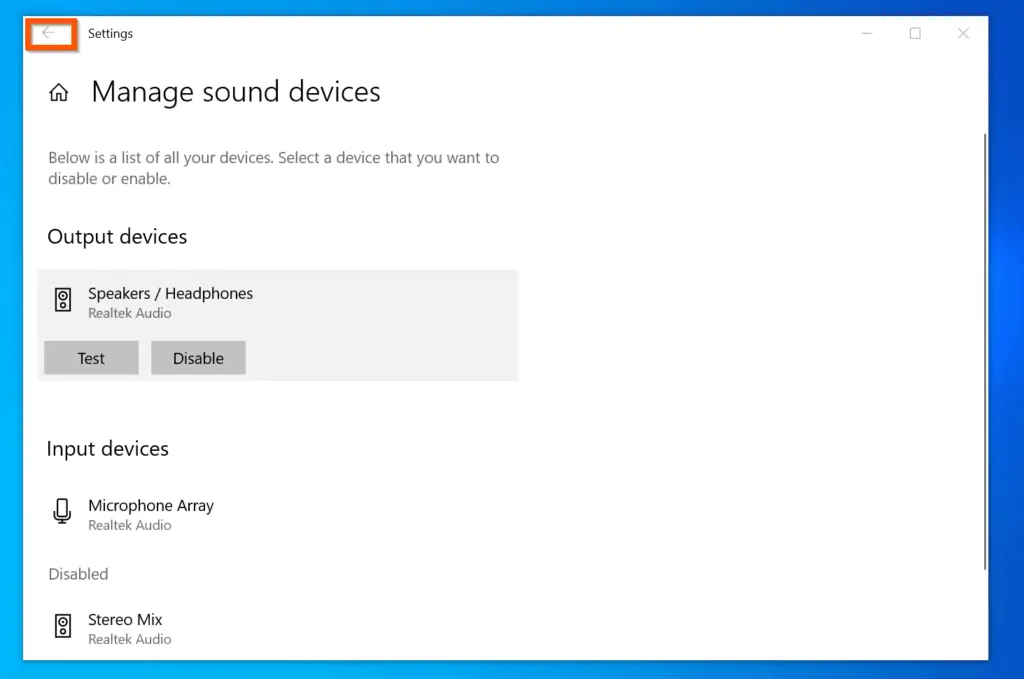Click the Output devices heading
The image size is (1024, 679).
pyautogui.click(x=117, y=237)
